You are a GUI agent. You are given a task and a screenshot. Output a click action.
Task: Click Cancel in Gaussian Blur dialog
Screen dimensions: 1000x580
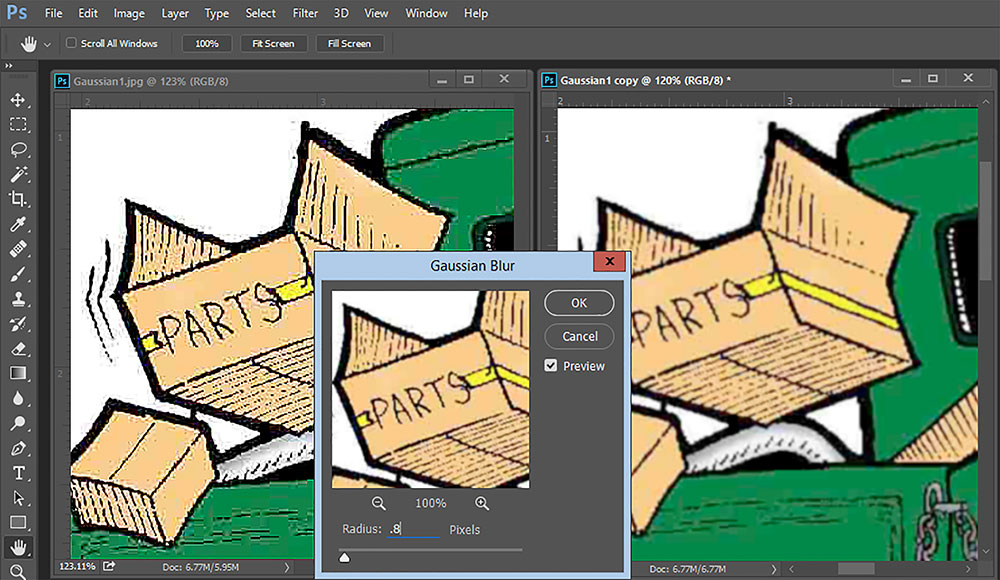click(579, 336)
